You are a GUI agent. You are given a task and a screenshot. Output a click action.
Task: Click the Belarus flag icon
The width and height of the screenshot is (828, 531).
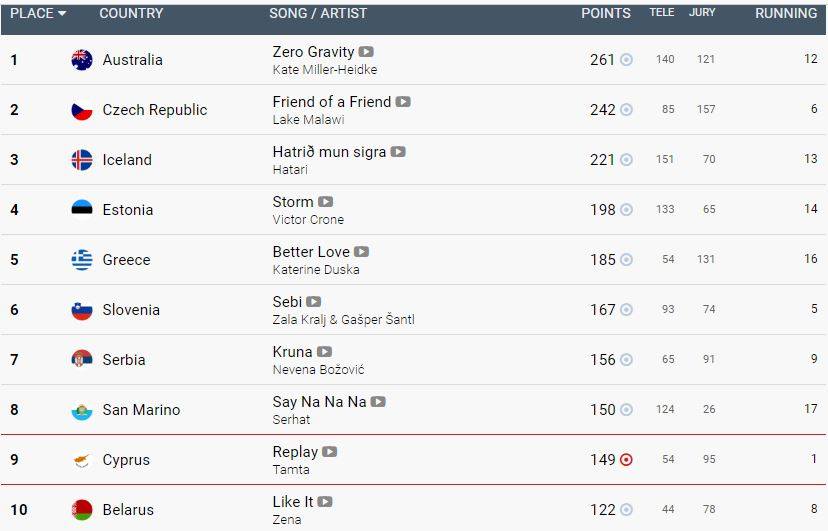point(82,510)
